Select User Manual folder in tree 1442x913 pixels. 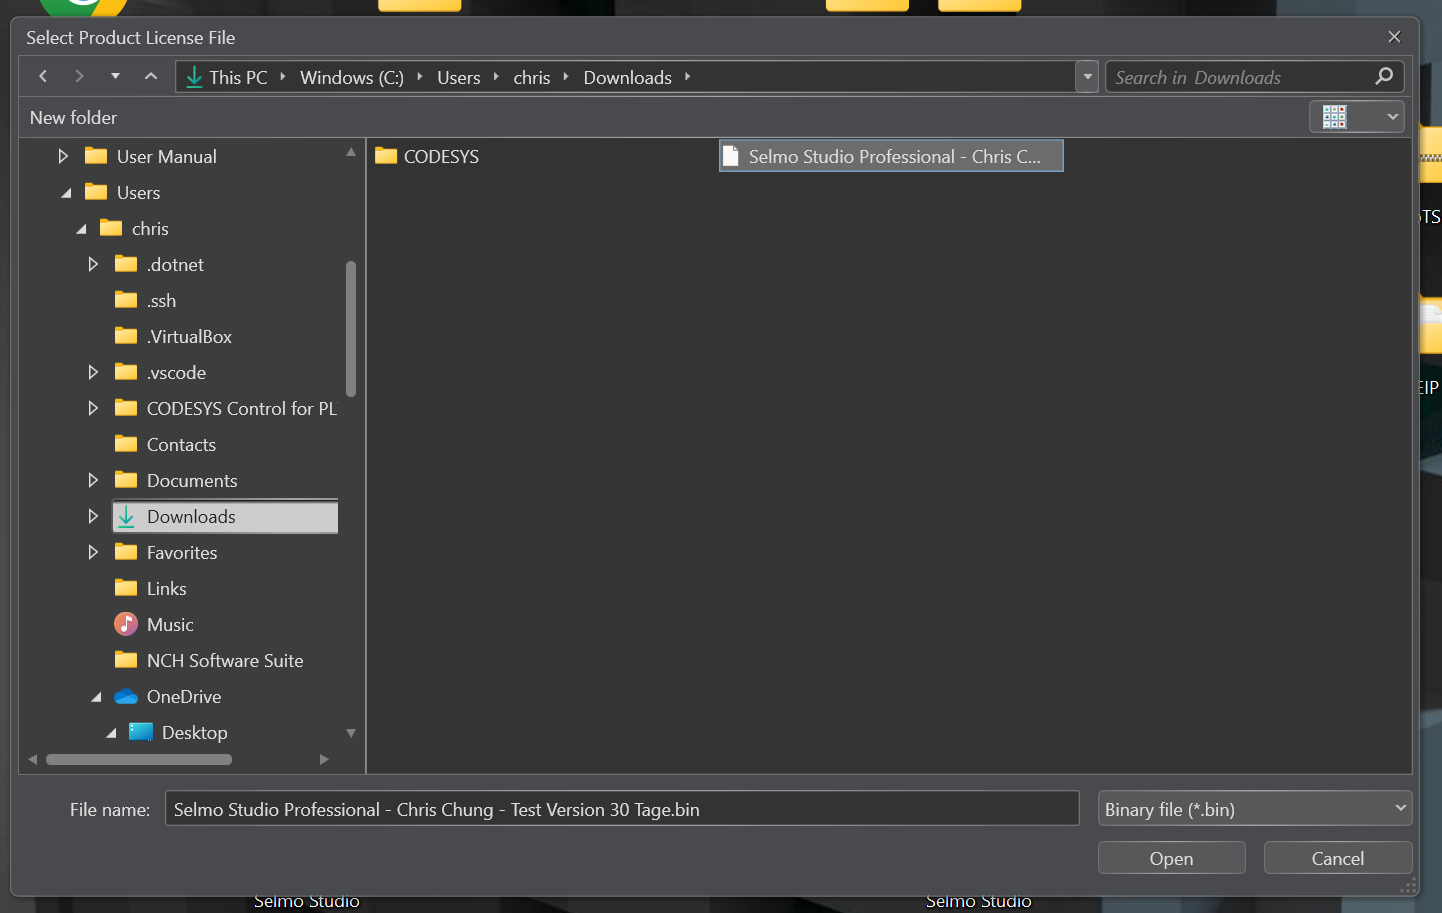click(166, 156)
